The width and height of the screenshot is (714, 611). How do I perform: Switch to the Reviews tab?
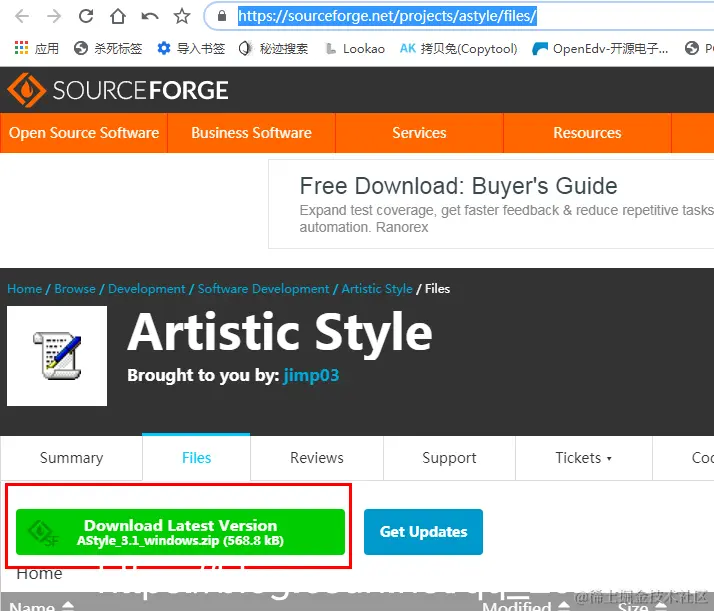317,458
